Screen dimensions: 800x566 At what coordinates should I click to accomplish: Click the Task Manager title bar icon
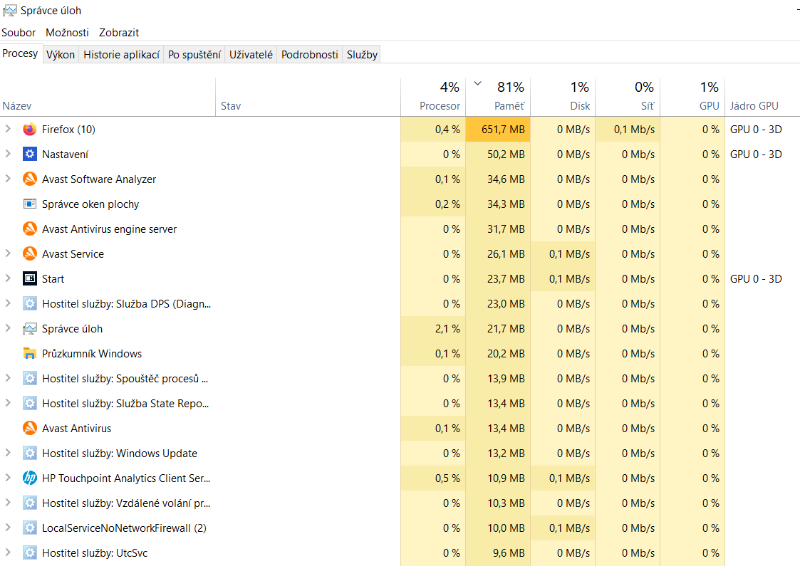[x=10, y=10]
